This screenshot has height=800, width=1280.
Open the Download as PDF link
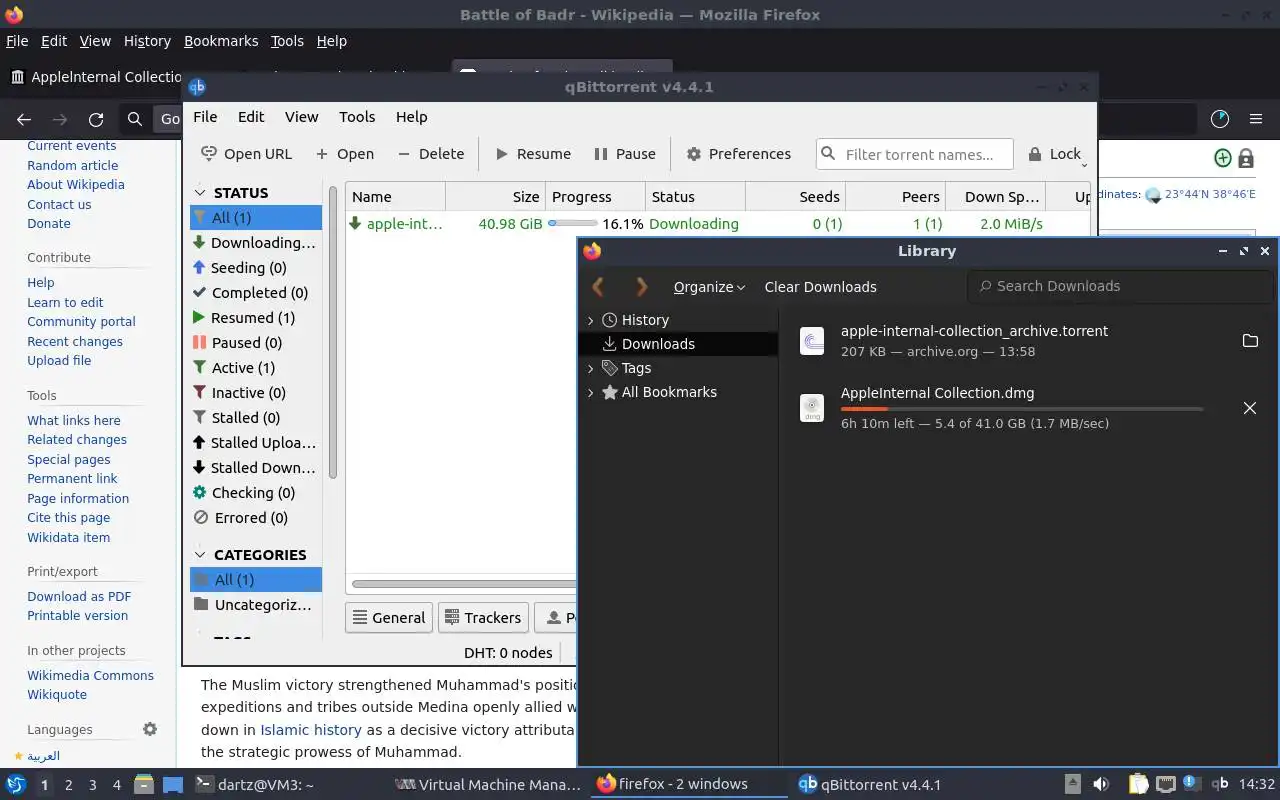[x=79, y=597]
